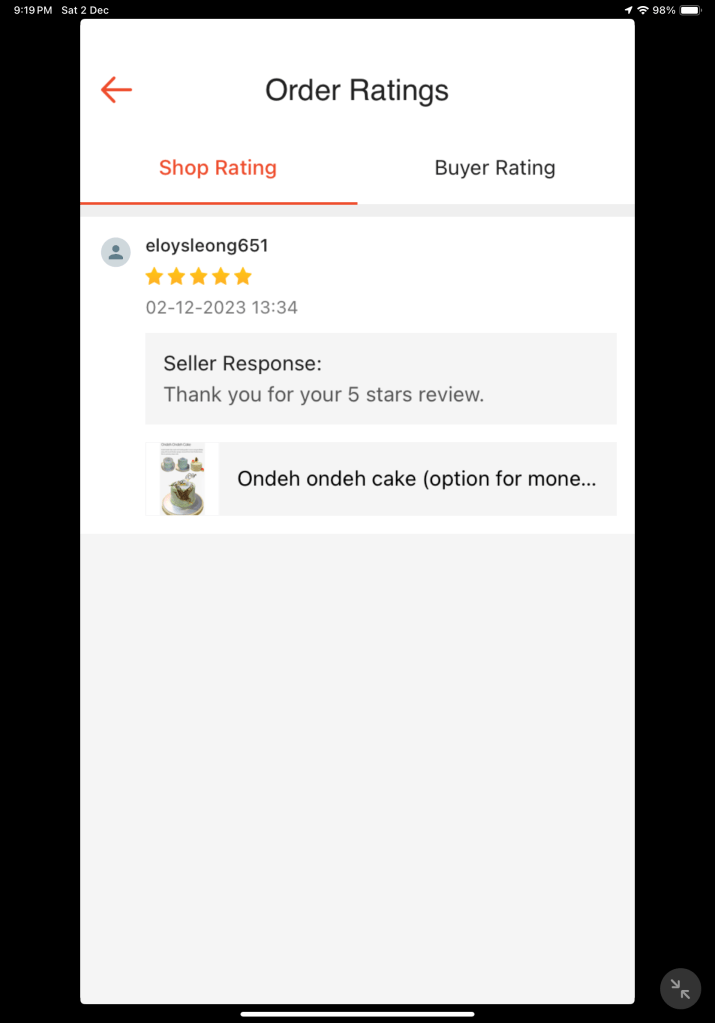Tap the Order Ratings page title

tap(357, 90)
